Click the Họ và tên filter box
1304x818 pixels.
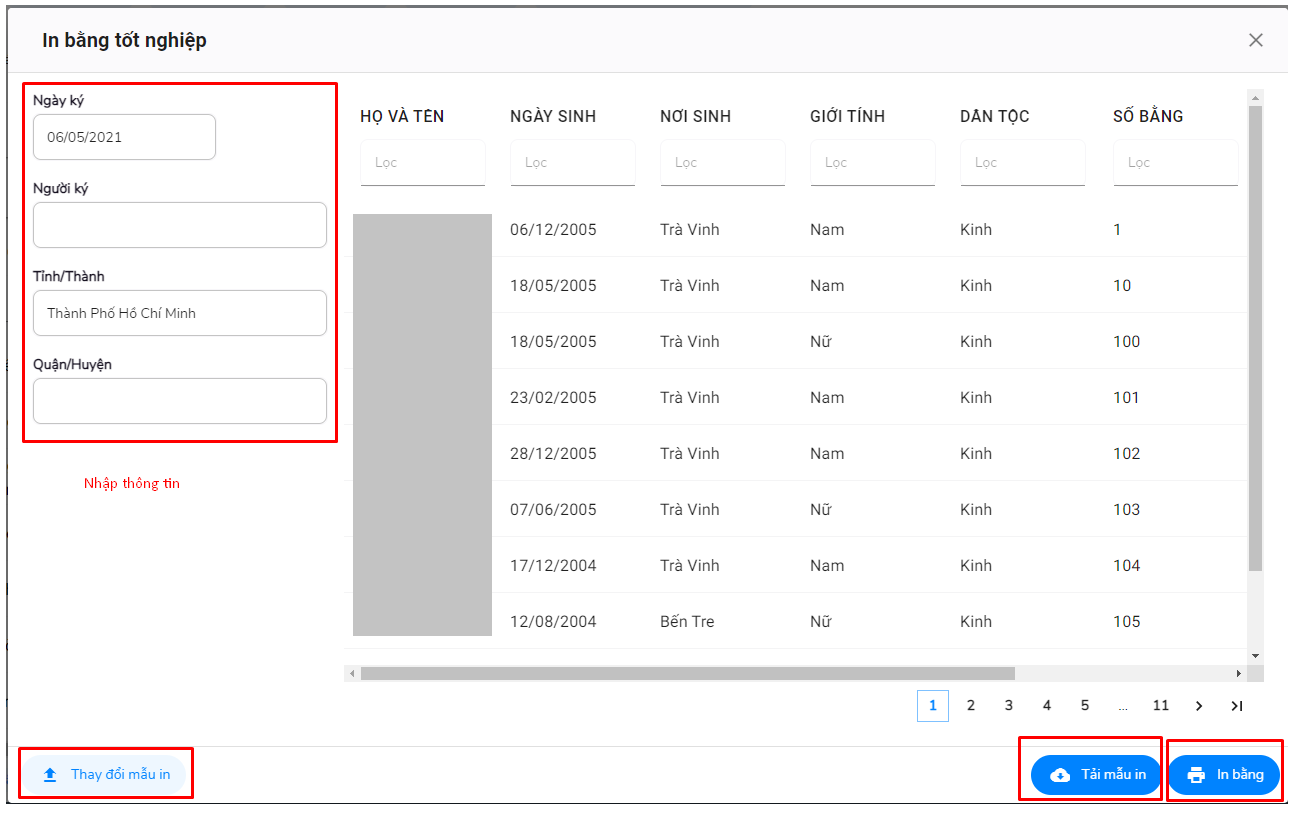(x=423, y=163)
